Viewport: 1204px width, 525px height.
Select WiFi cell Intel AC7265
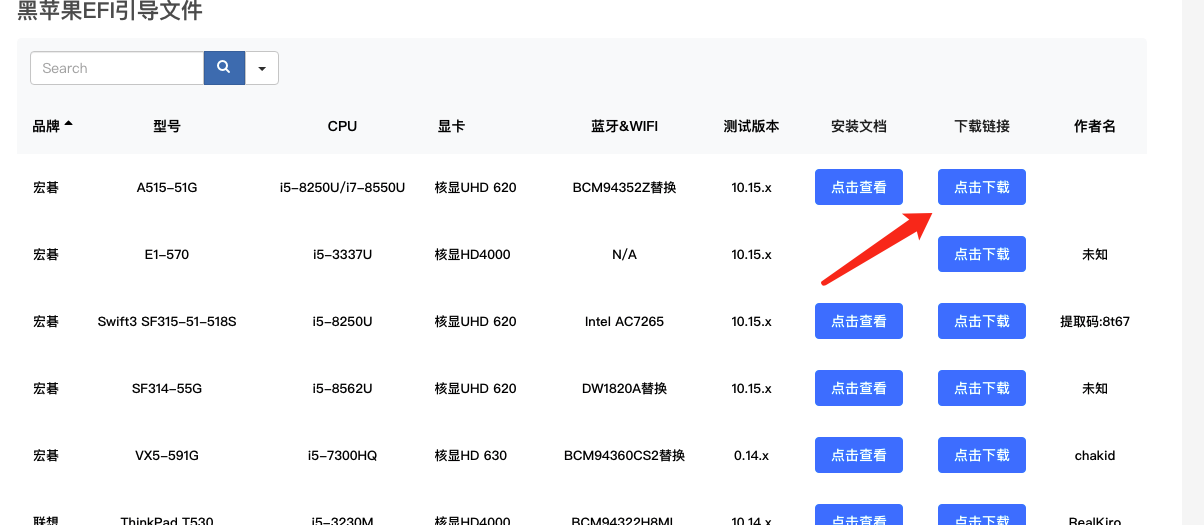pyautogui.click(x=624, y=321)
